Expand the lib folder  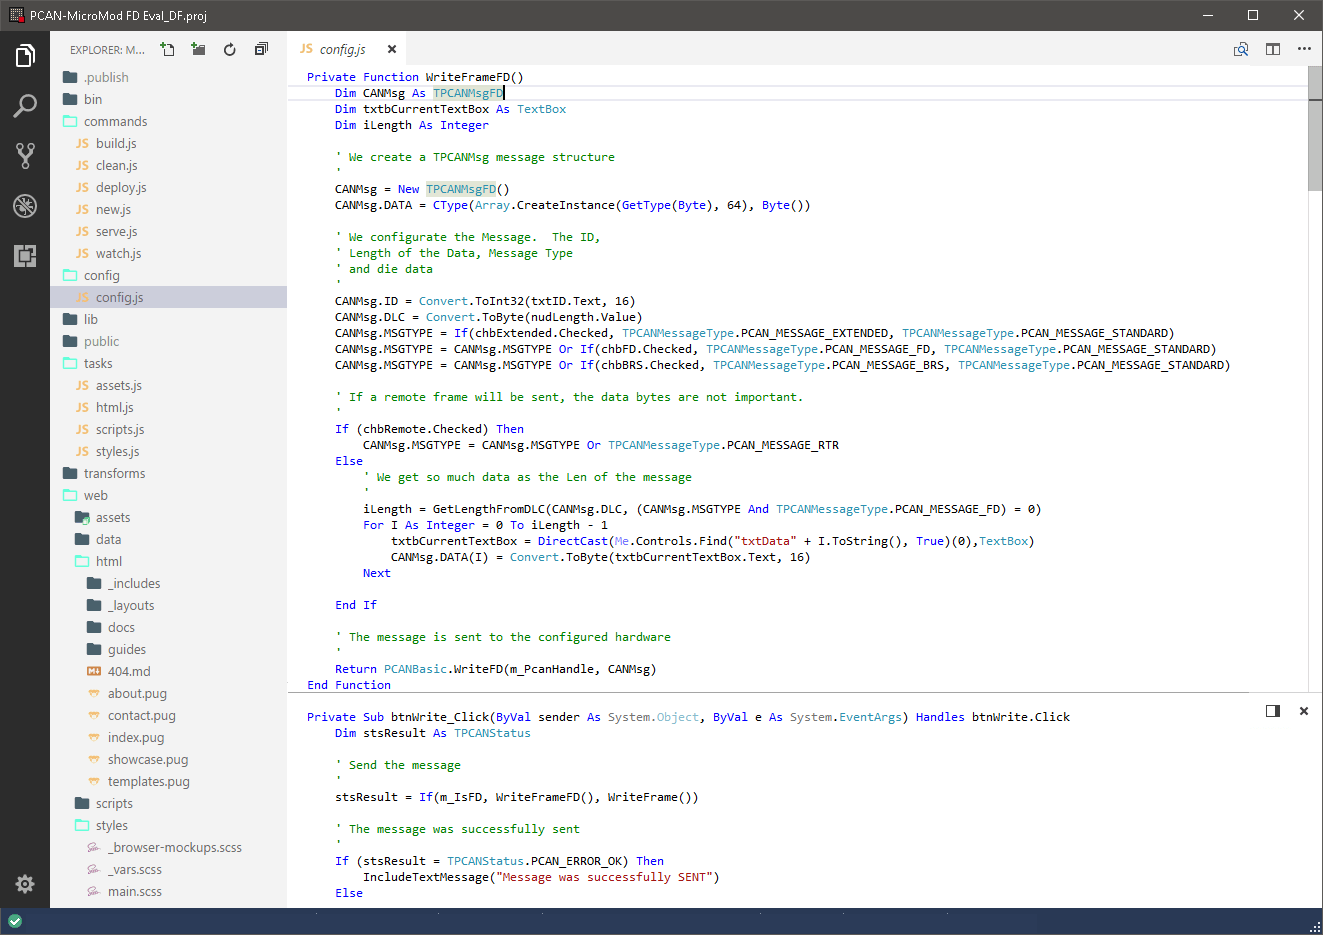pos(168,319)
